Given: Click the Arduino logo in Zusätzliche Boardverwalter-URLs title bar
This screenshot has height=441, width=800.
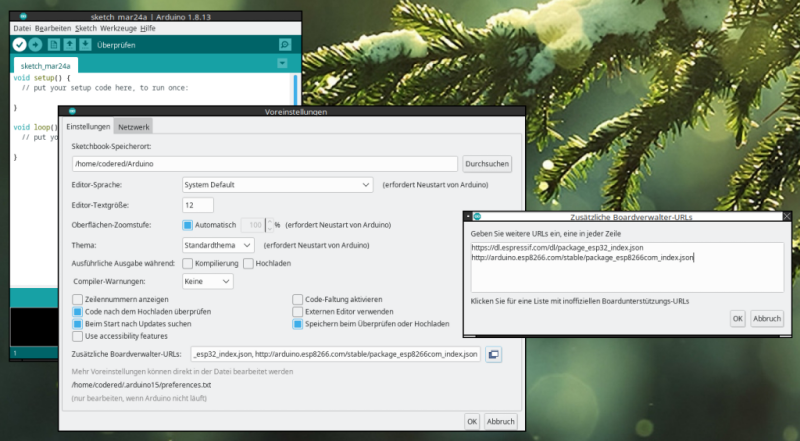Looking at the screenshot, I should click(478, 216).
